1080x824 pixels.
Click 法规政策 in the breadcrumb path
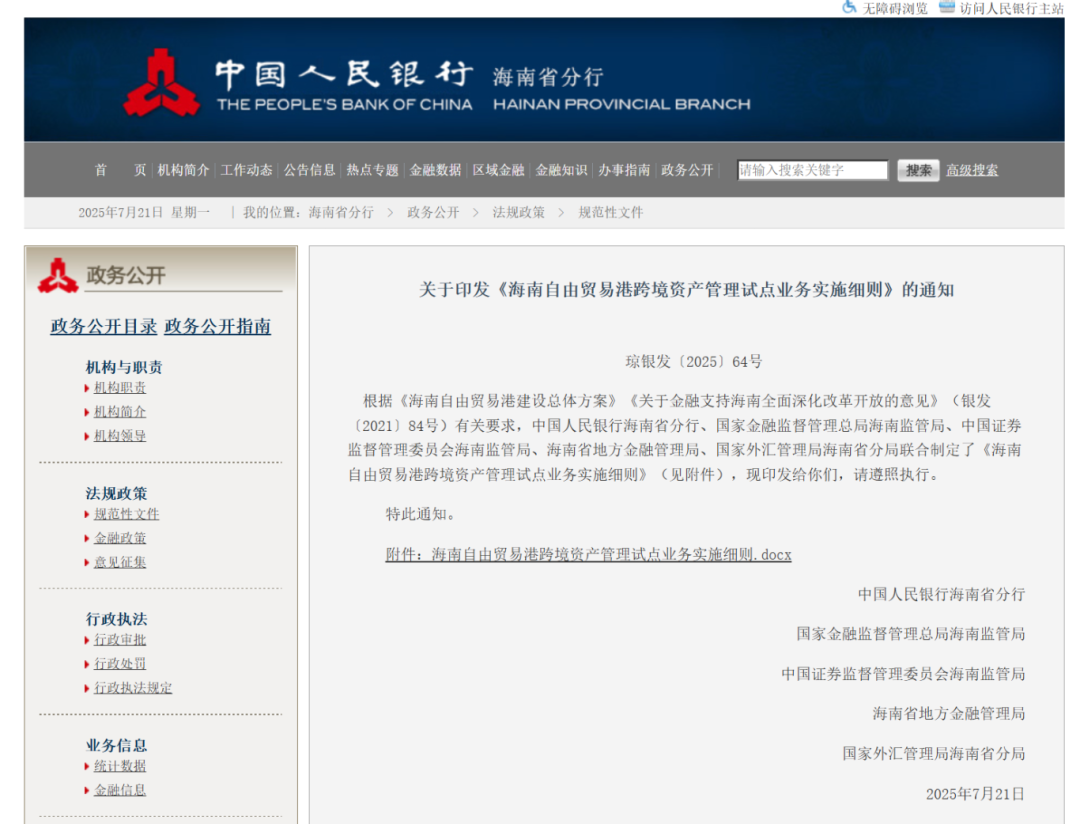tap(518, 212)
